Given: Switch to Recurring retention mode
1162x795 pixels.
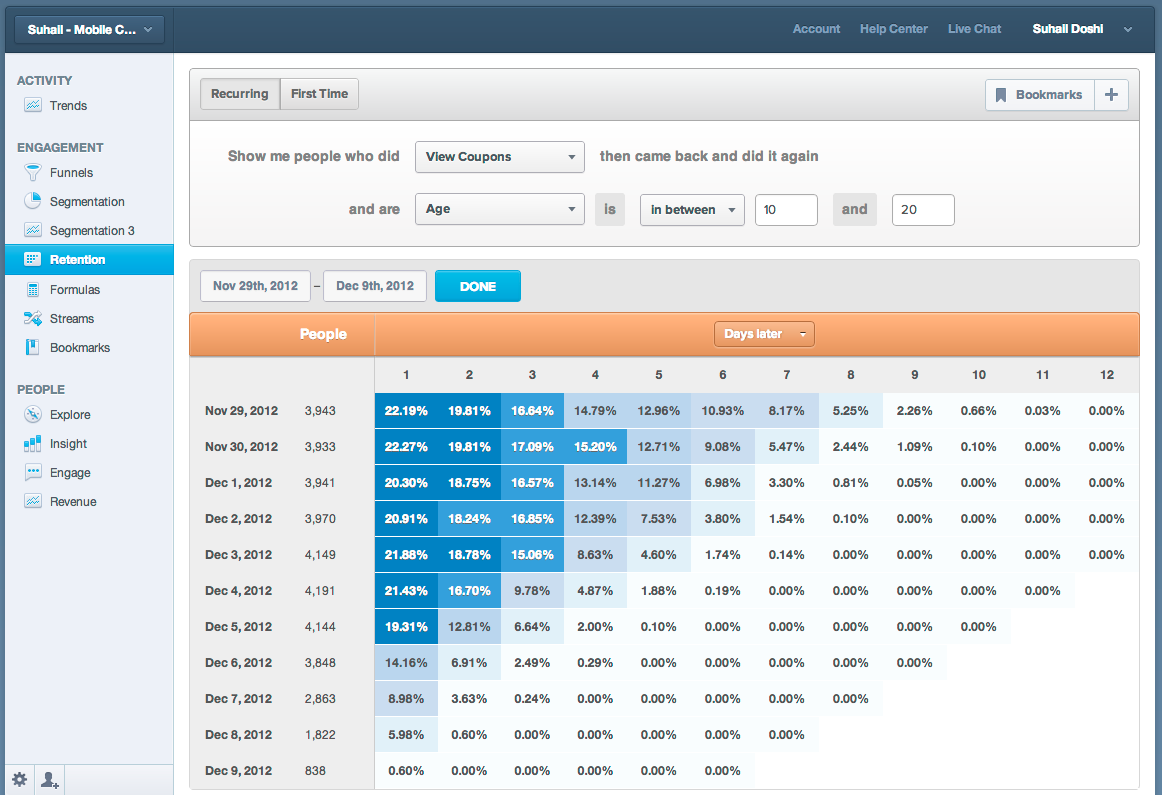Looking at the screenshot, I should tap(239, 94).
